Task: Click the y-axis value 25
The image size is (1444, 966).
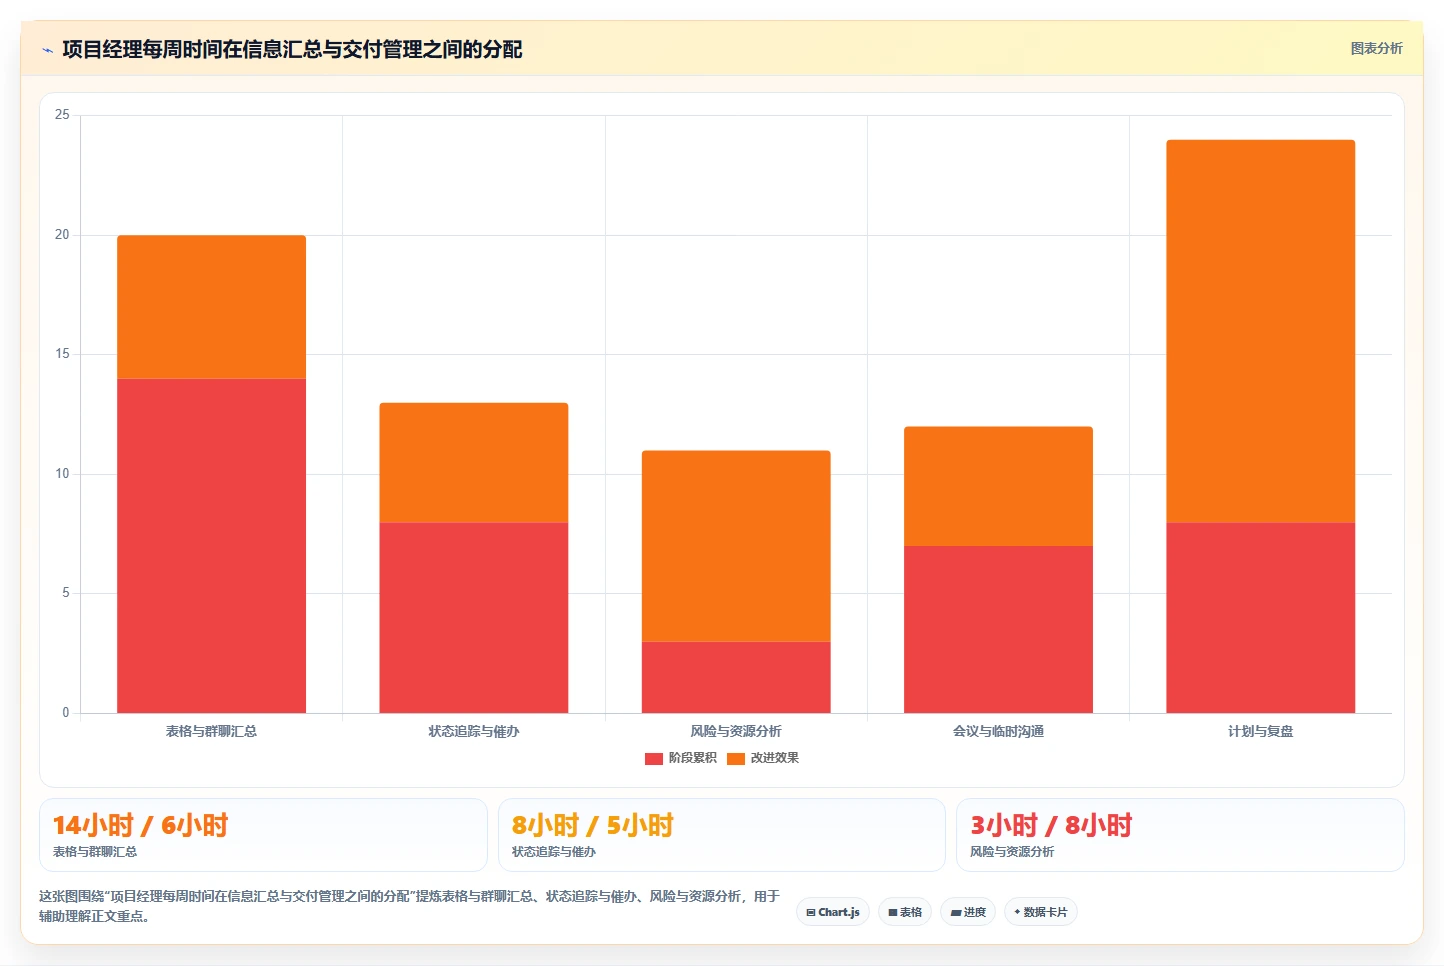Action: (62, 115)
